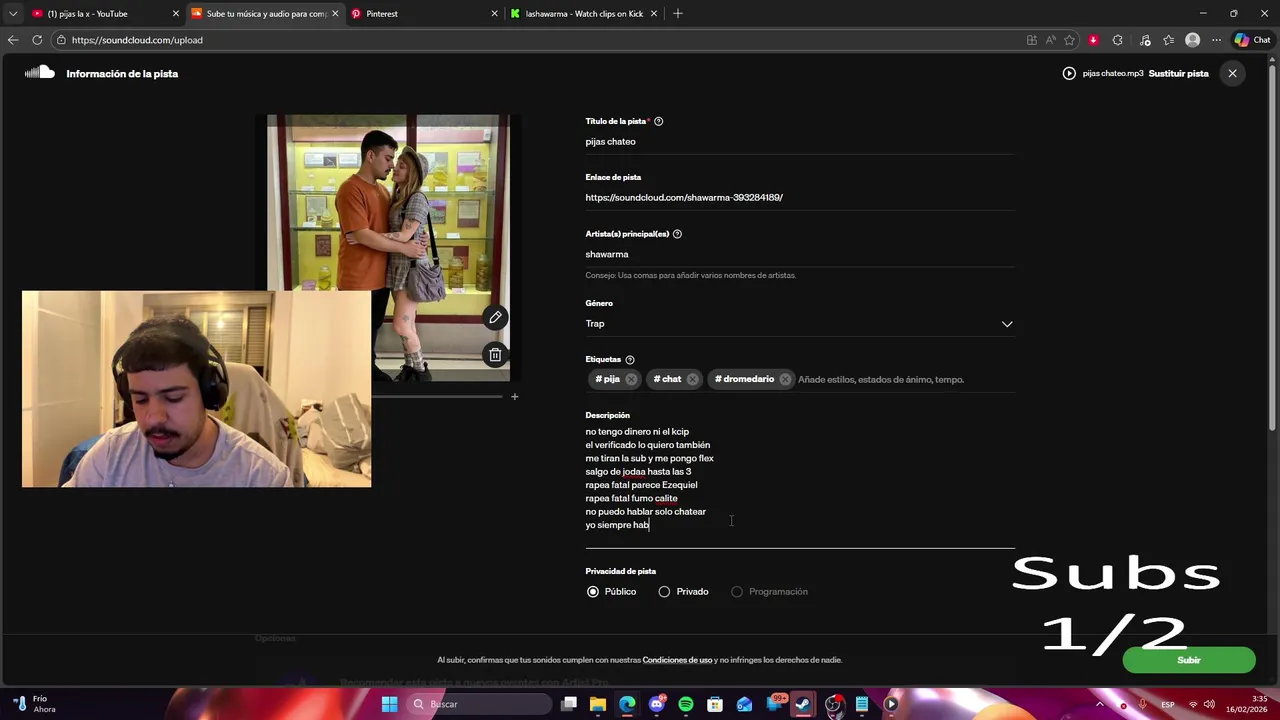The image size is (1280, 720).
Task: Click the Subir button
Action: tap(1189, 660)
